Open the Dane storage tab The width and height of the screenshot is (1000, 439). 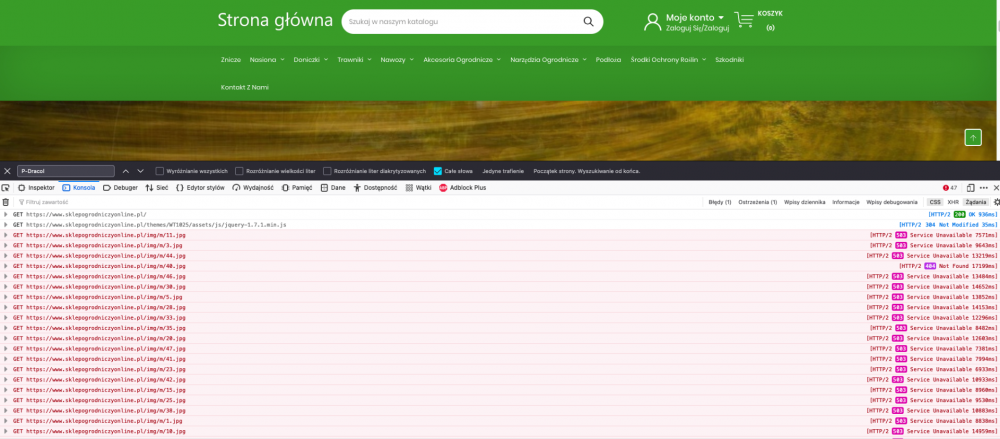click(333, 188)
